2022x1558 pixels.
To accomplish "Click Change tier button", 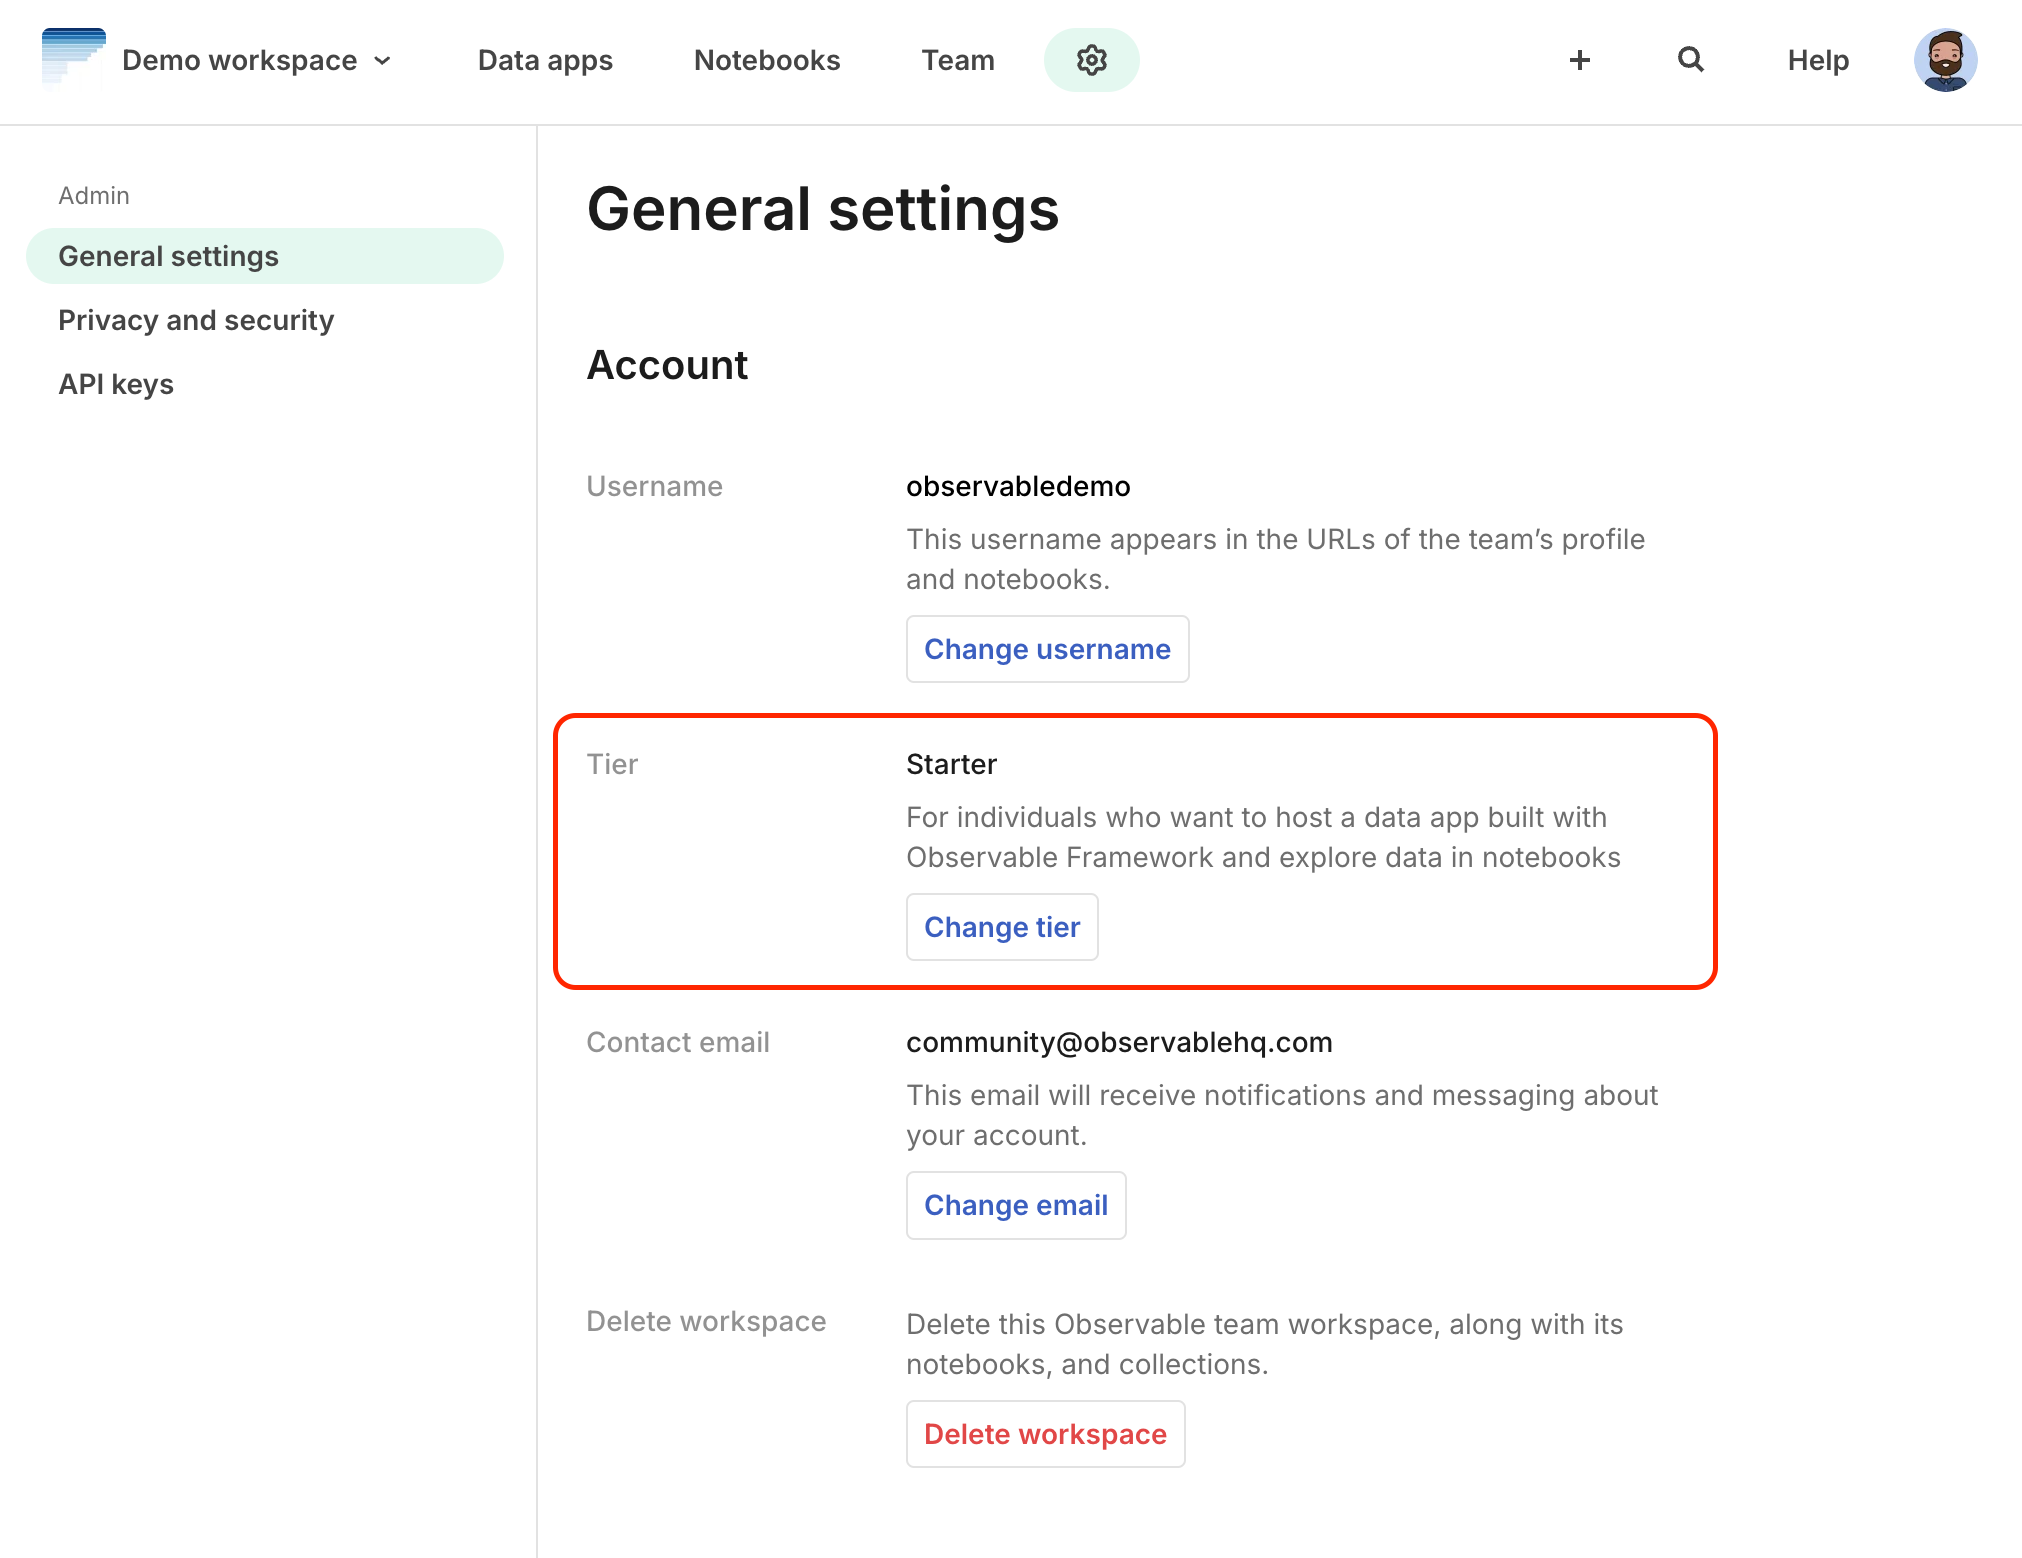I will coord(1001,926).
